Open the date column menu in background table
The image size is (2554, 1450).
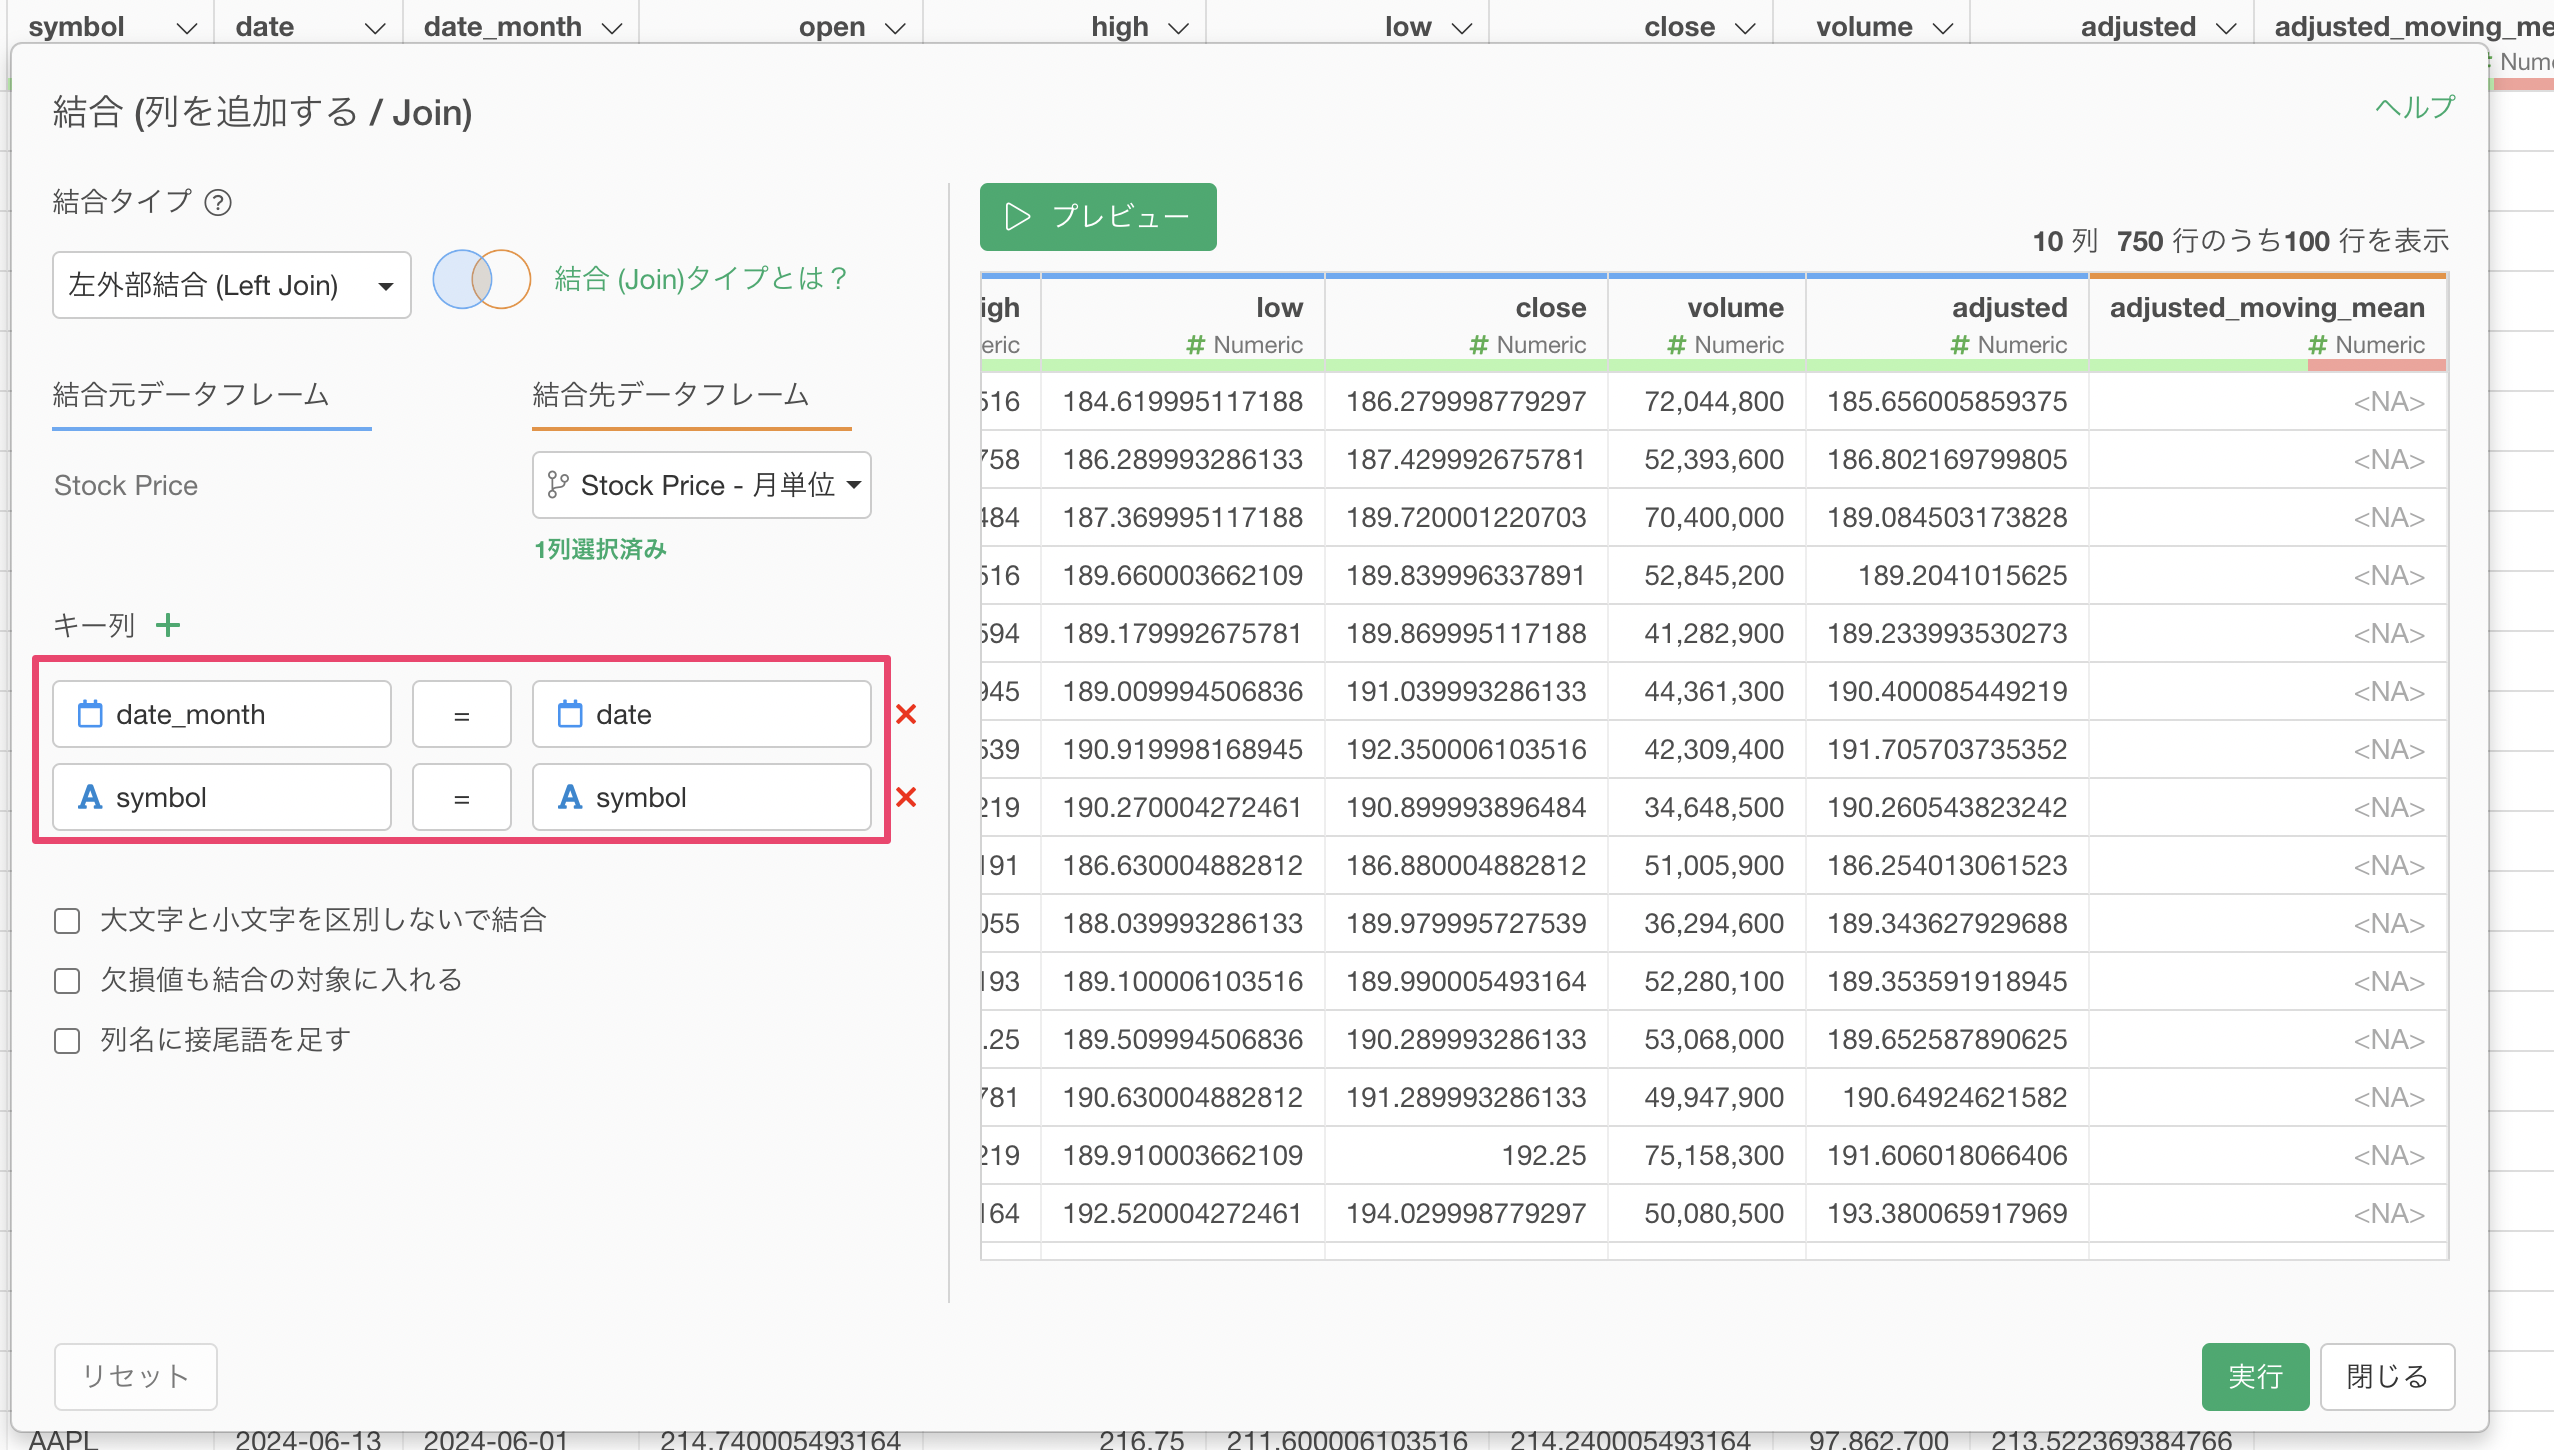375,28
